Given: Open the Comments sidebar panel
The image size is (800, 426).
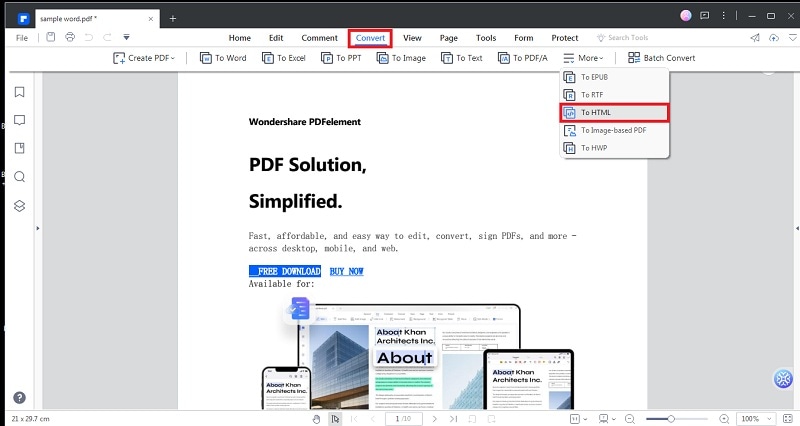Looking at the screenshot, I should point(19,120).
